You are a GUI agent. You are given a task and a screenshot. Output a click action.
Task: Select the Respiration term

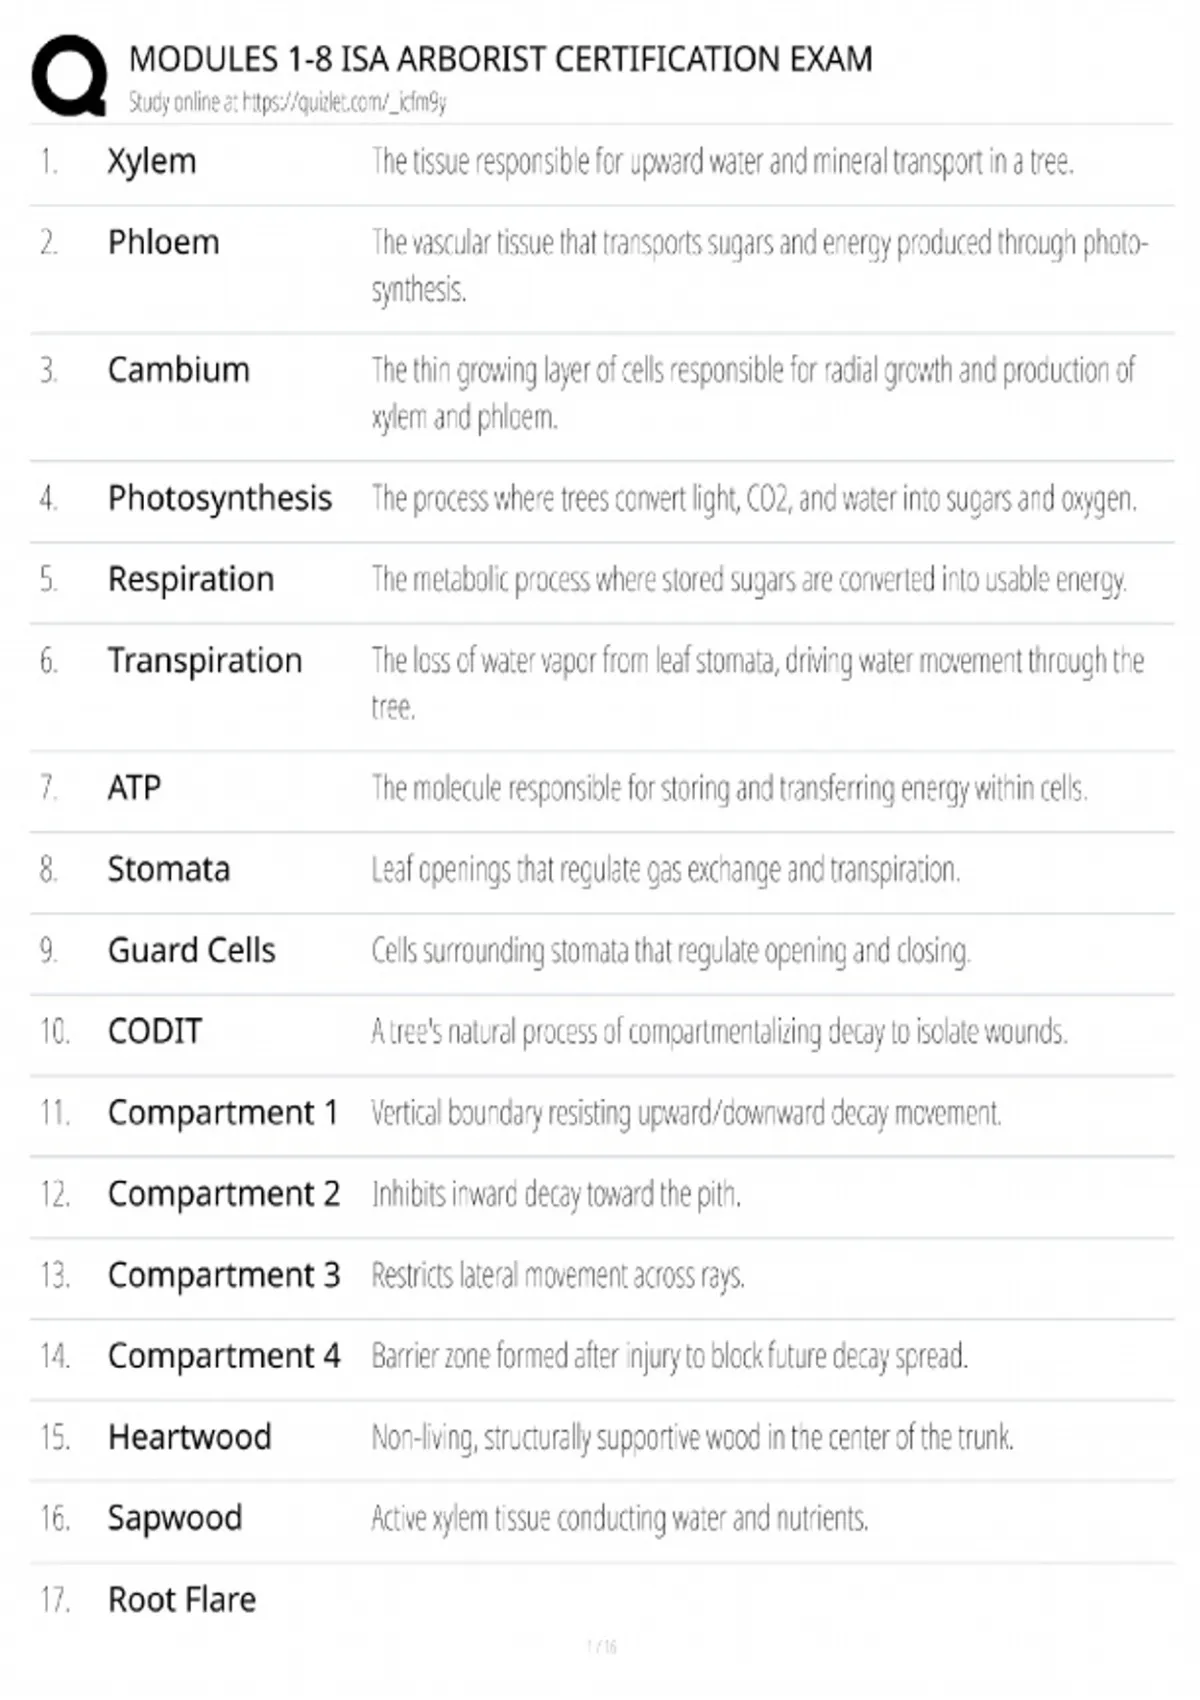coord(190,579)
